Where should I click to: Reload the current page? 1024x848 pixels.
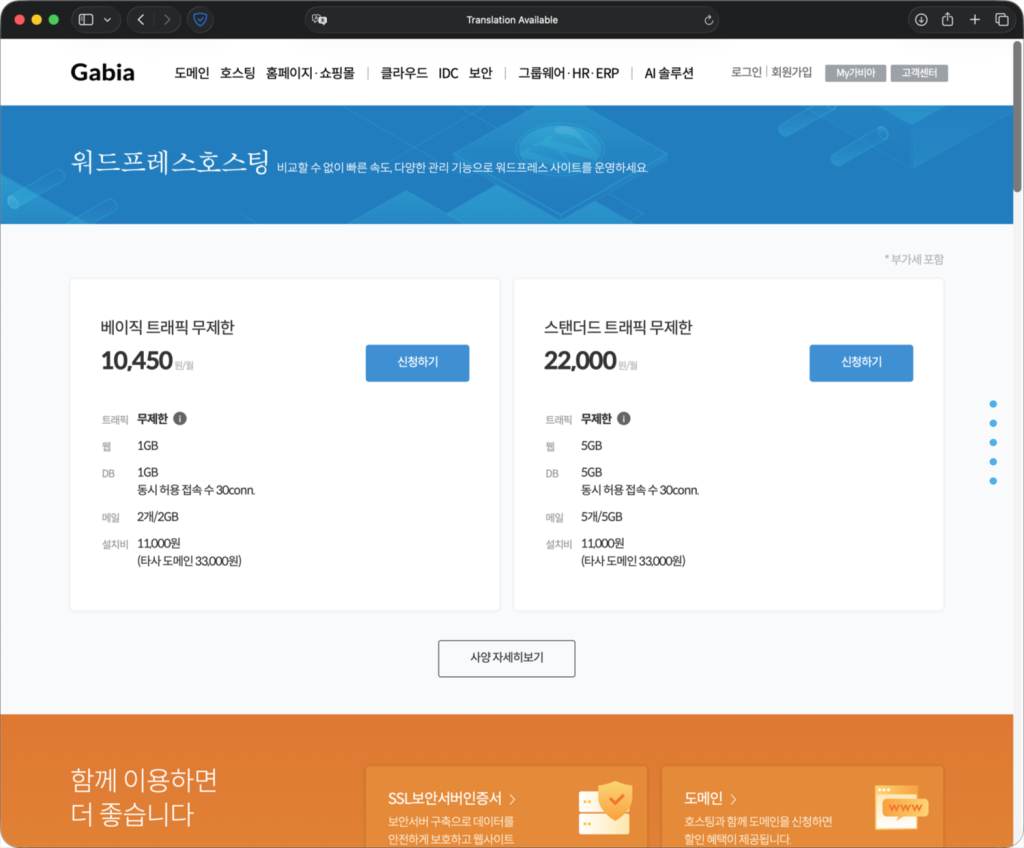pyautogui.click(x=709, y=20)
